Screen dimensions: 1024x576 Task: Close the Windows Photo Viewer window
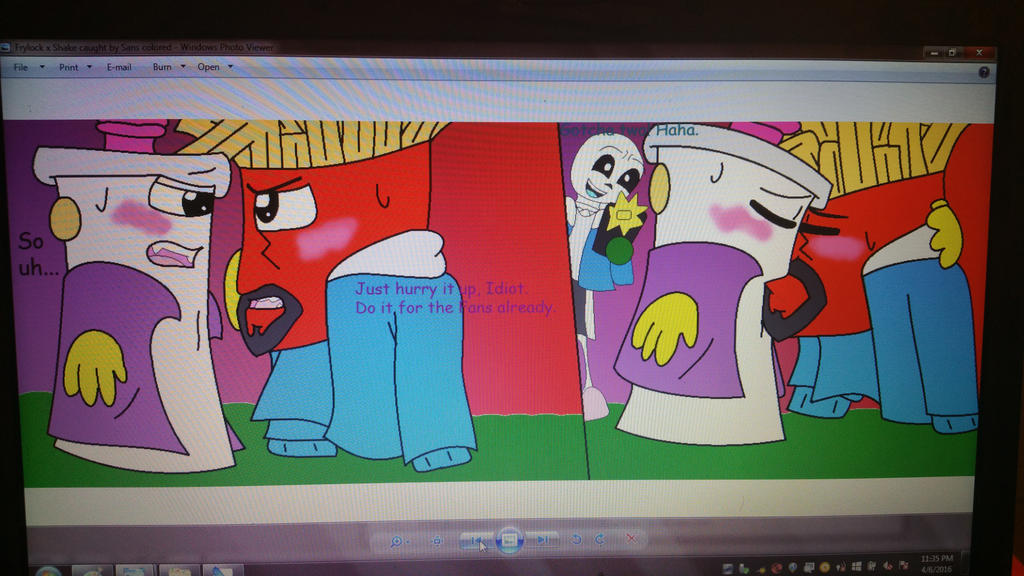pos(979,52)
